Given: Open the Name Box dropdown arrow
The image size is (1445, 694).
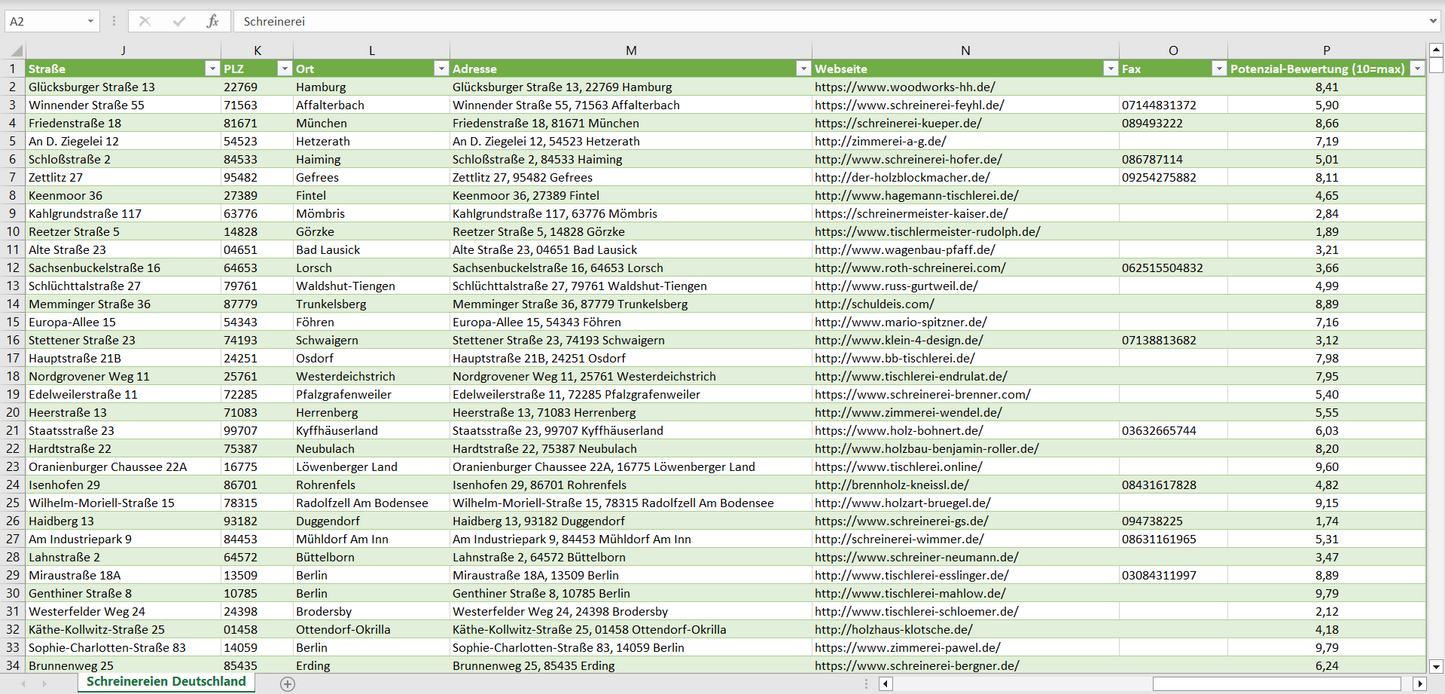Looking at the screenshot, I should click(x=90, y=21).
